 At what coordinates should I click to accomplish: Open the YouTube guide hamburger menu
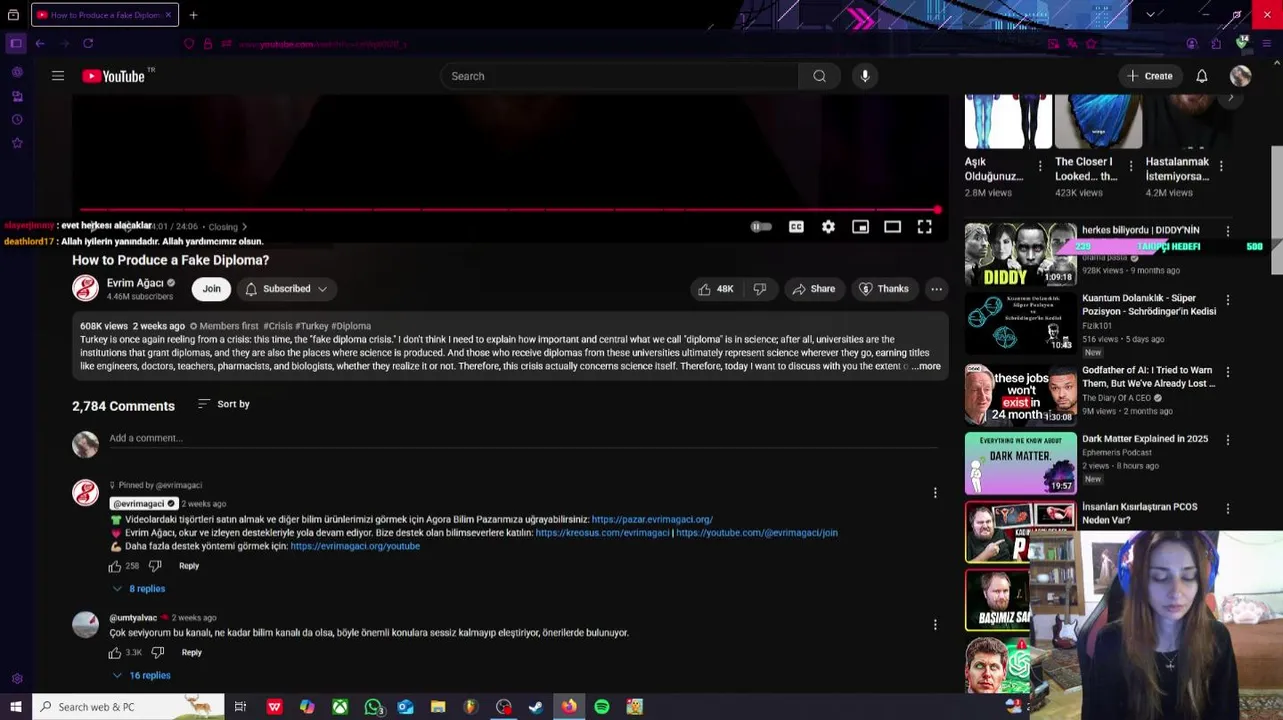(58, 76)
